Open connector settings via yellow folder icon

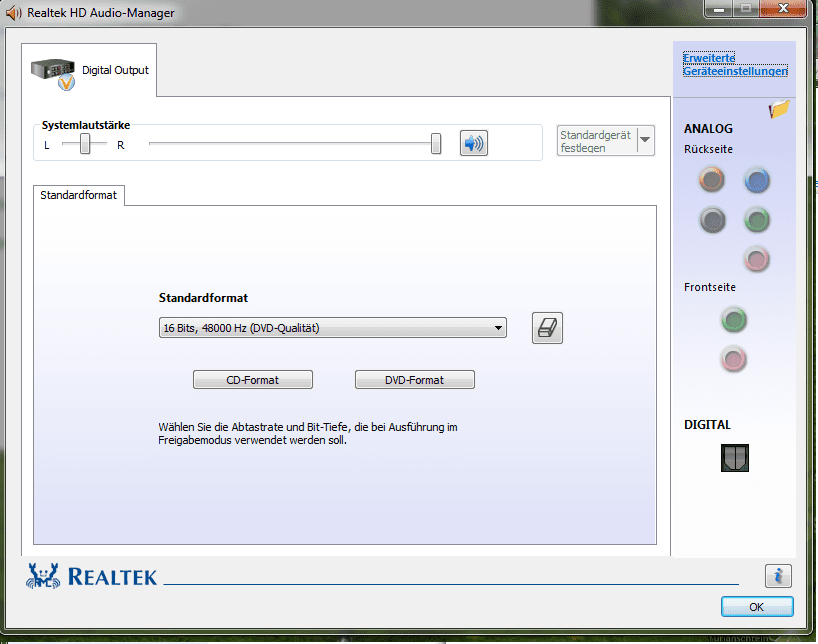(x=779, y=109)
